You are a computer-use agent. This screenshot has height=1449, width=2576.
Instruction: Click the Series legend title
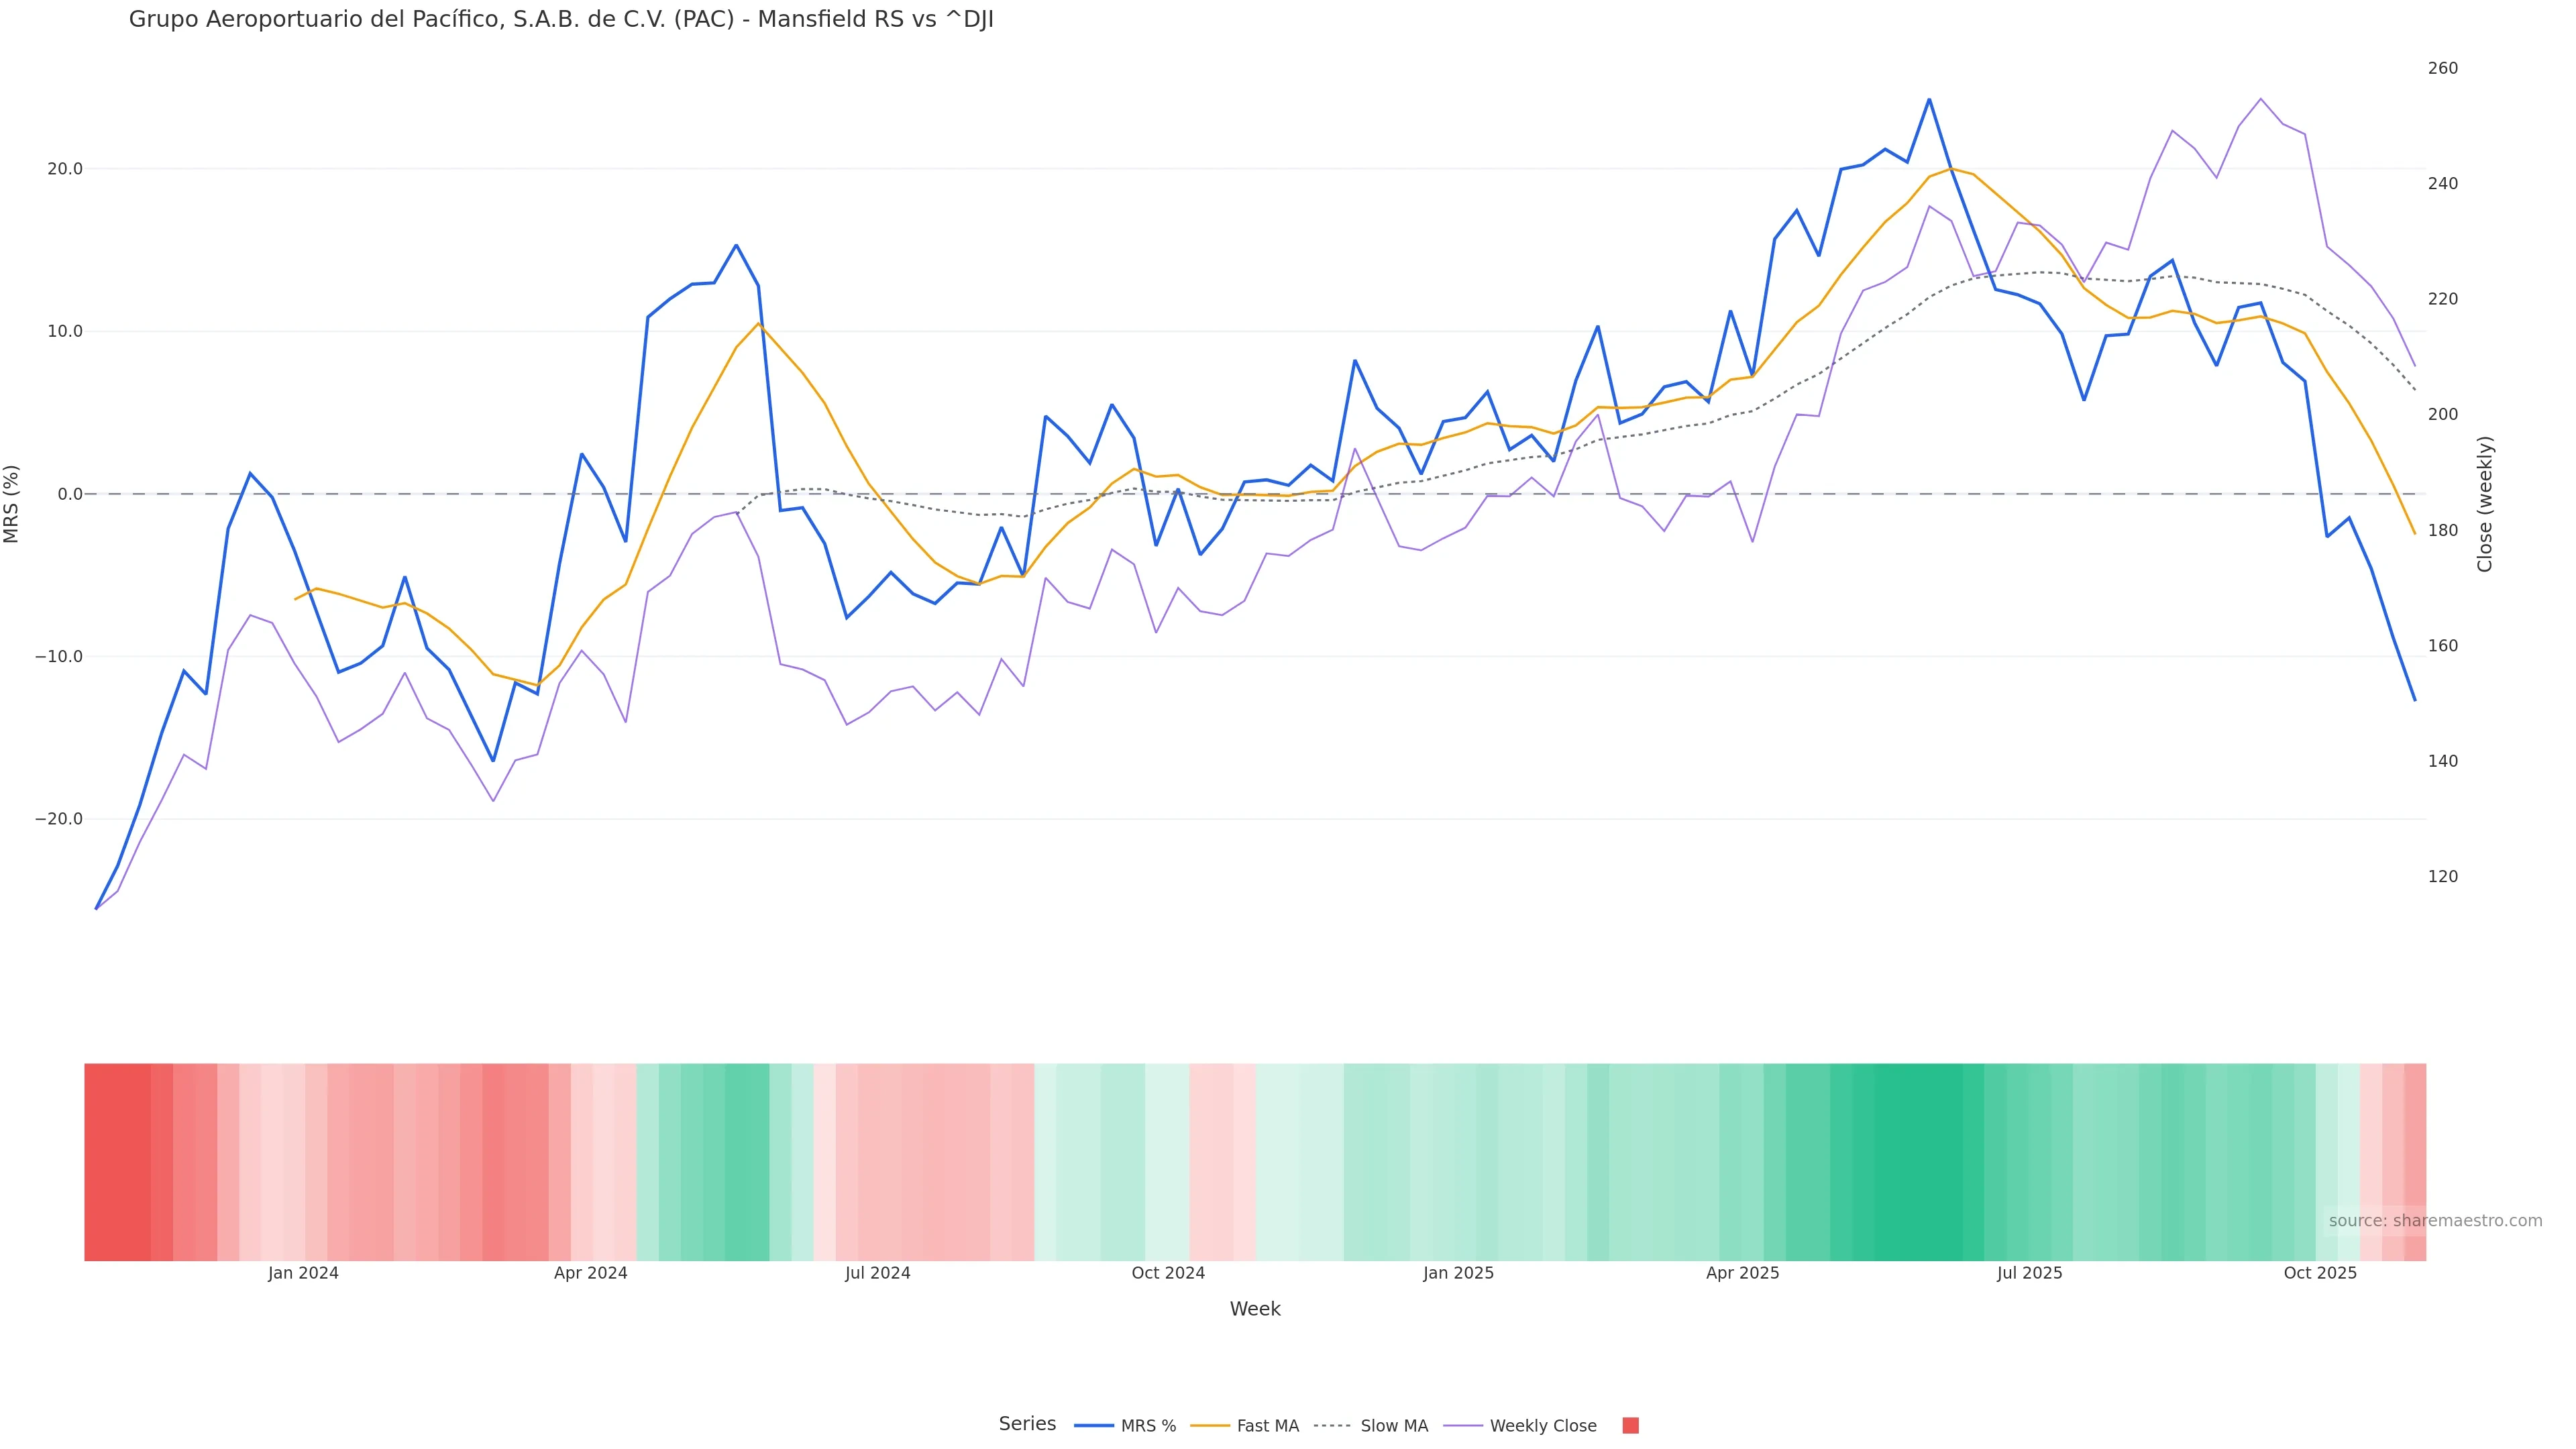click(1027, 1424)
